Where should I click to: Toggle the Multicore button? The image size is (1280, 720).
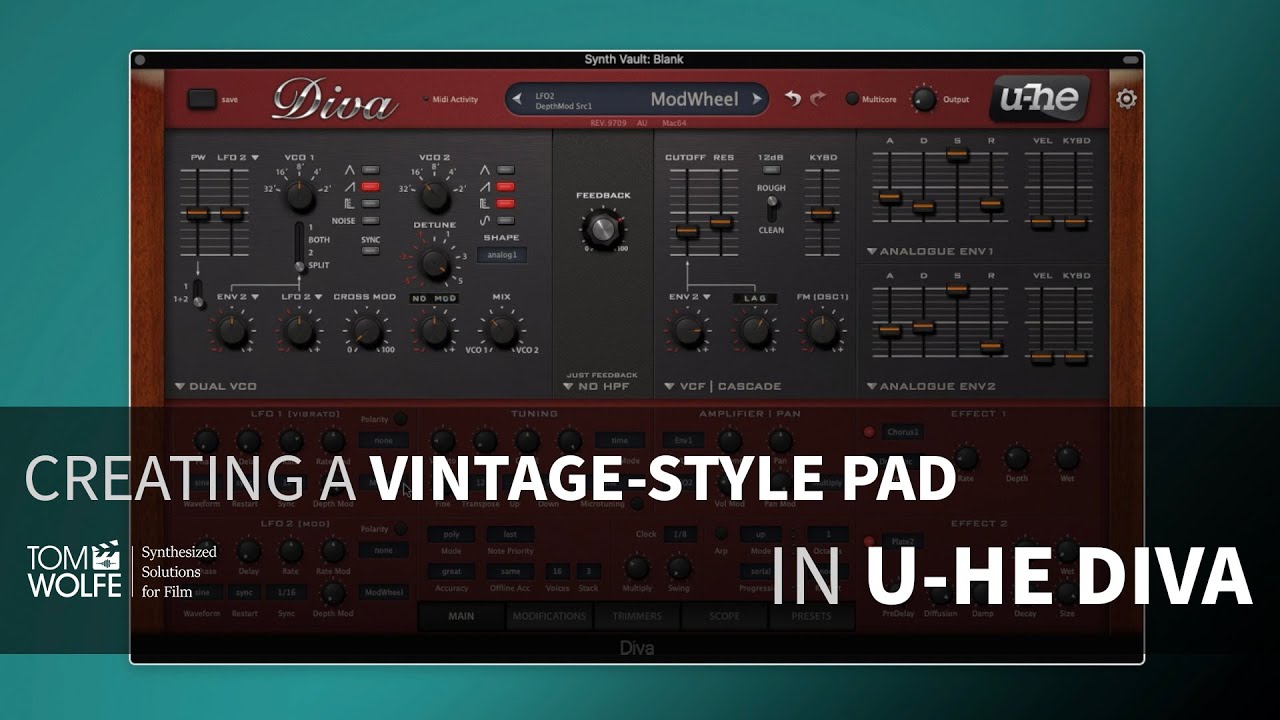[852, 99]
